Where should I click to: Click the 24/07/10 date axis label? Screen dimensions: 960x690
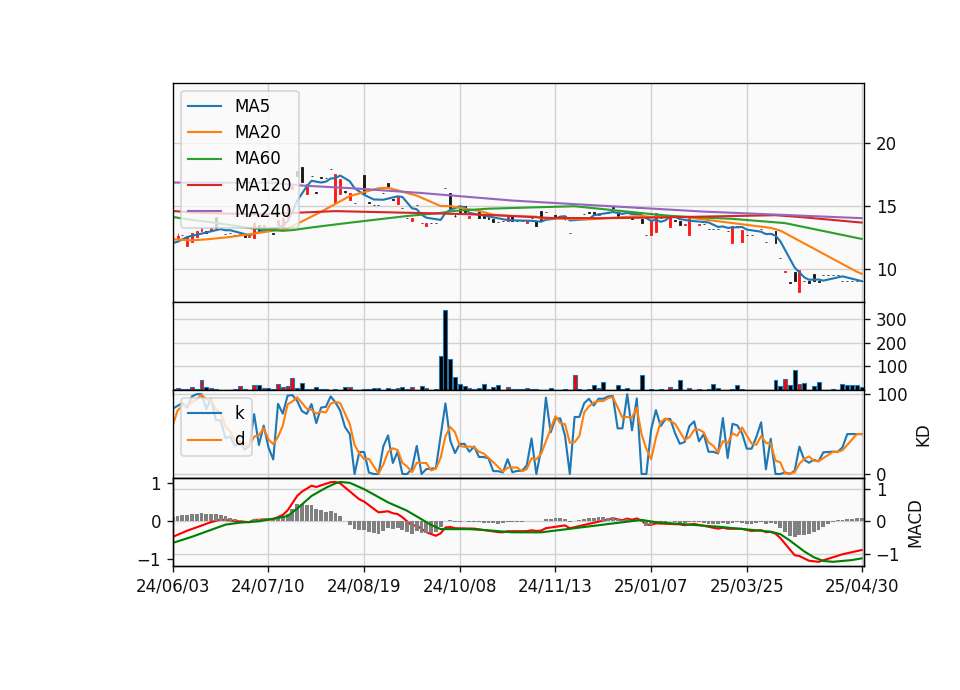268,587
